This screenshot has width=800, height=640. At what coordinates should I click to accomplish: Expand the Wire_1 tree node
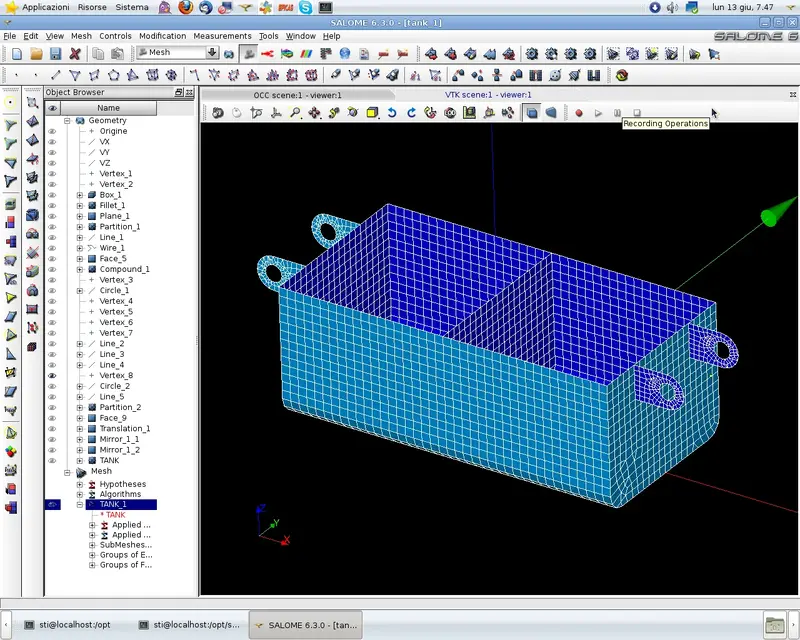pos(80,248)
